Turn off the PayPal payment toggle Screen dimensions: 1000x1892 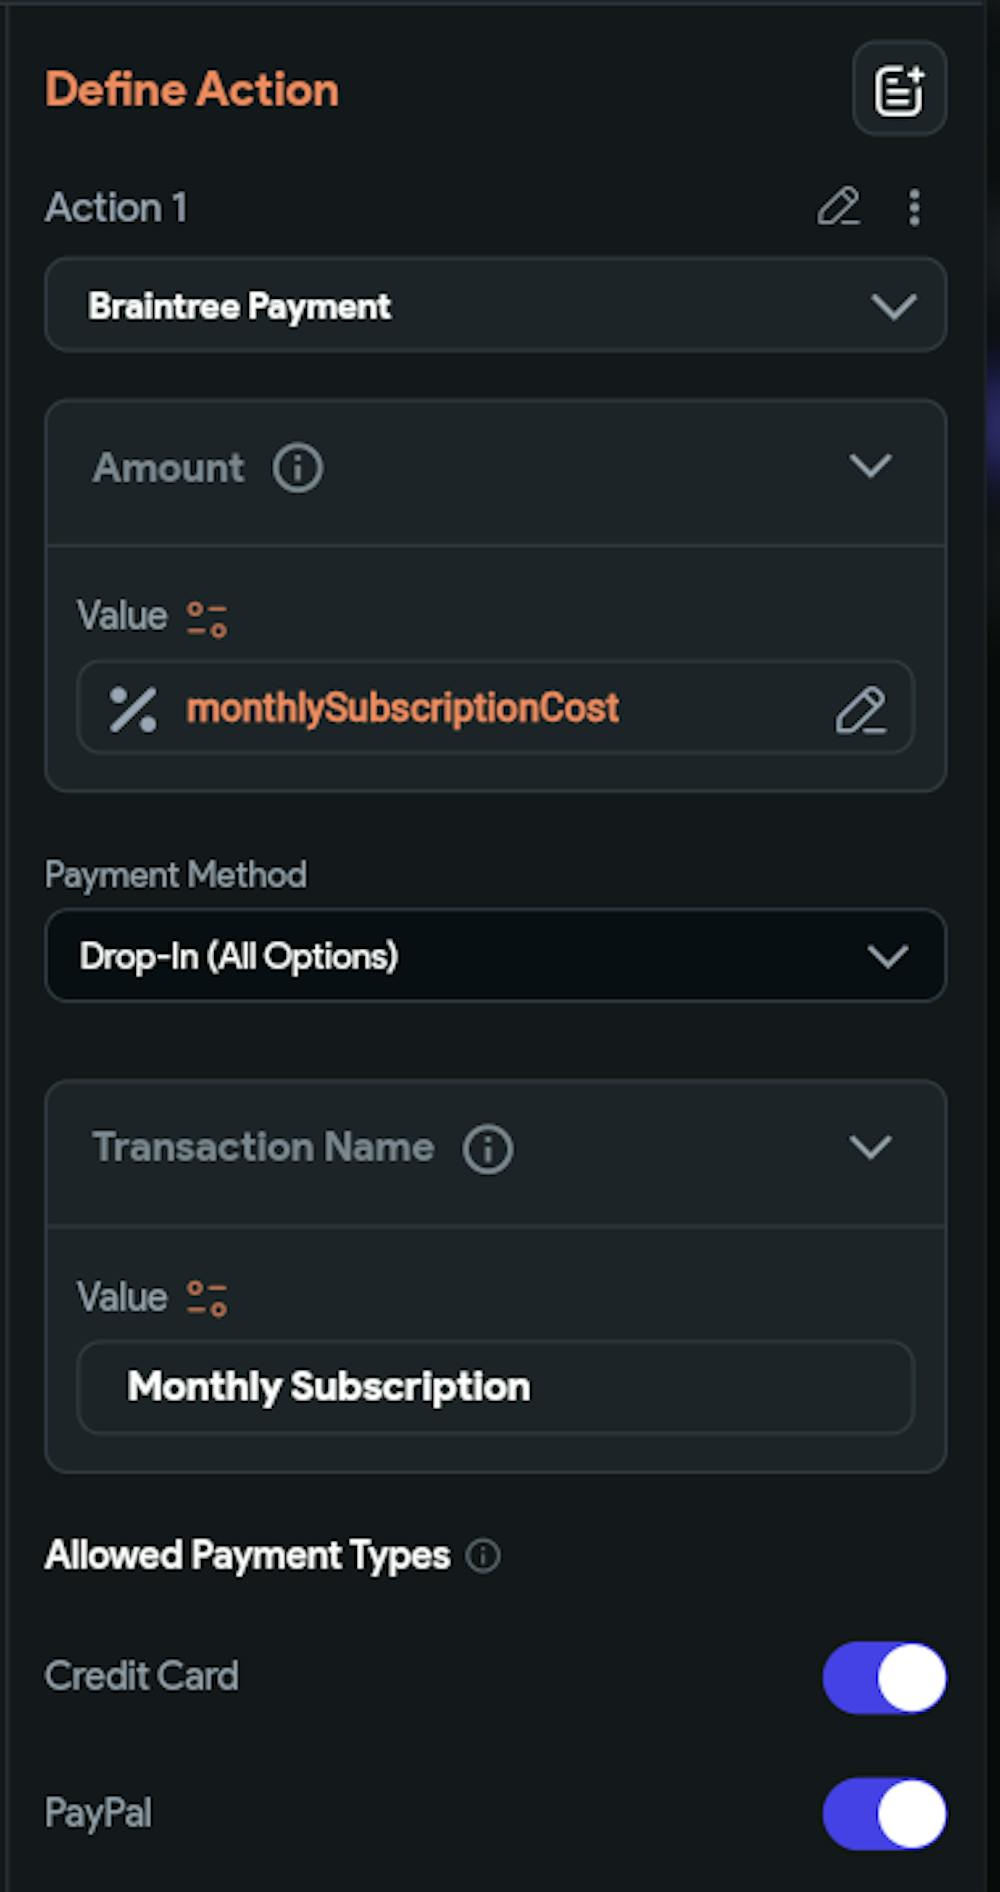coord(884,1813)
